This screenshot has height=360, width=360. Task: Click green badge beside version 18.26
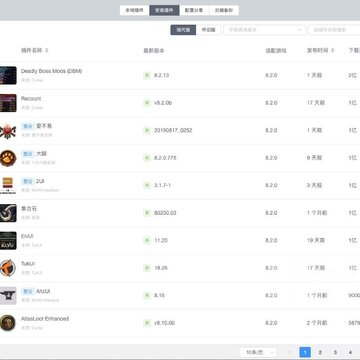[x=147, y=268]
